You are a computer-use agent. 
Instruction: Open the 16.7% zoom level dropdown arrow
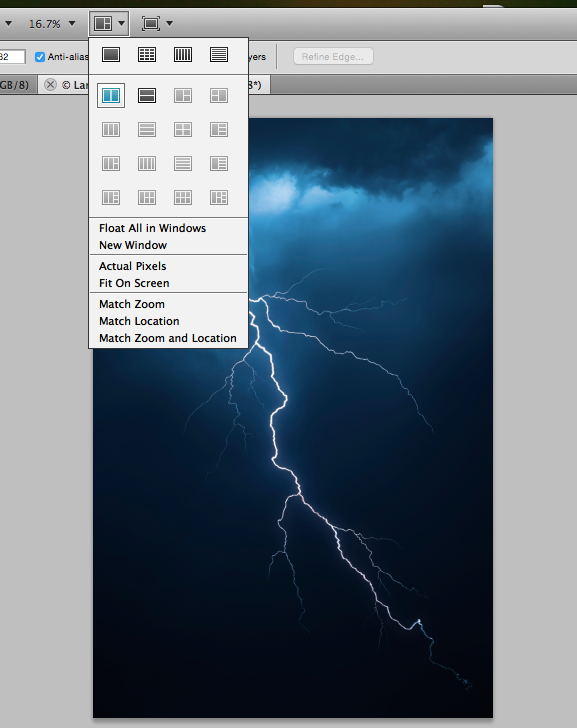72,23
